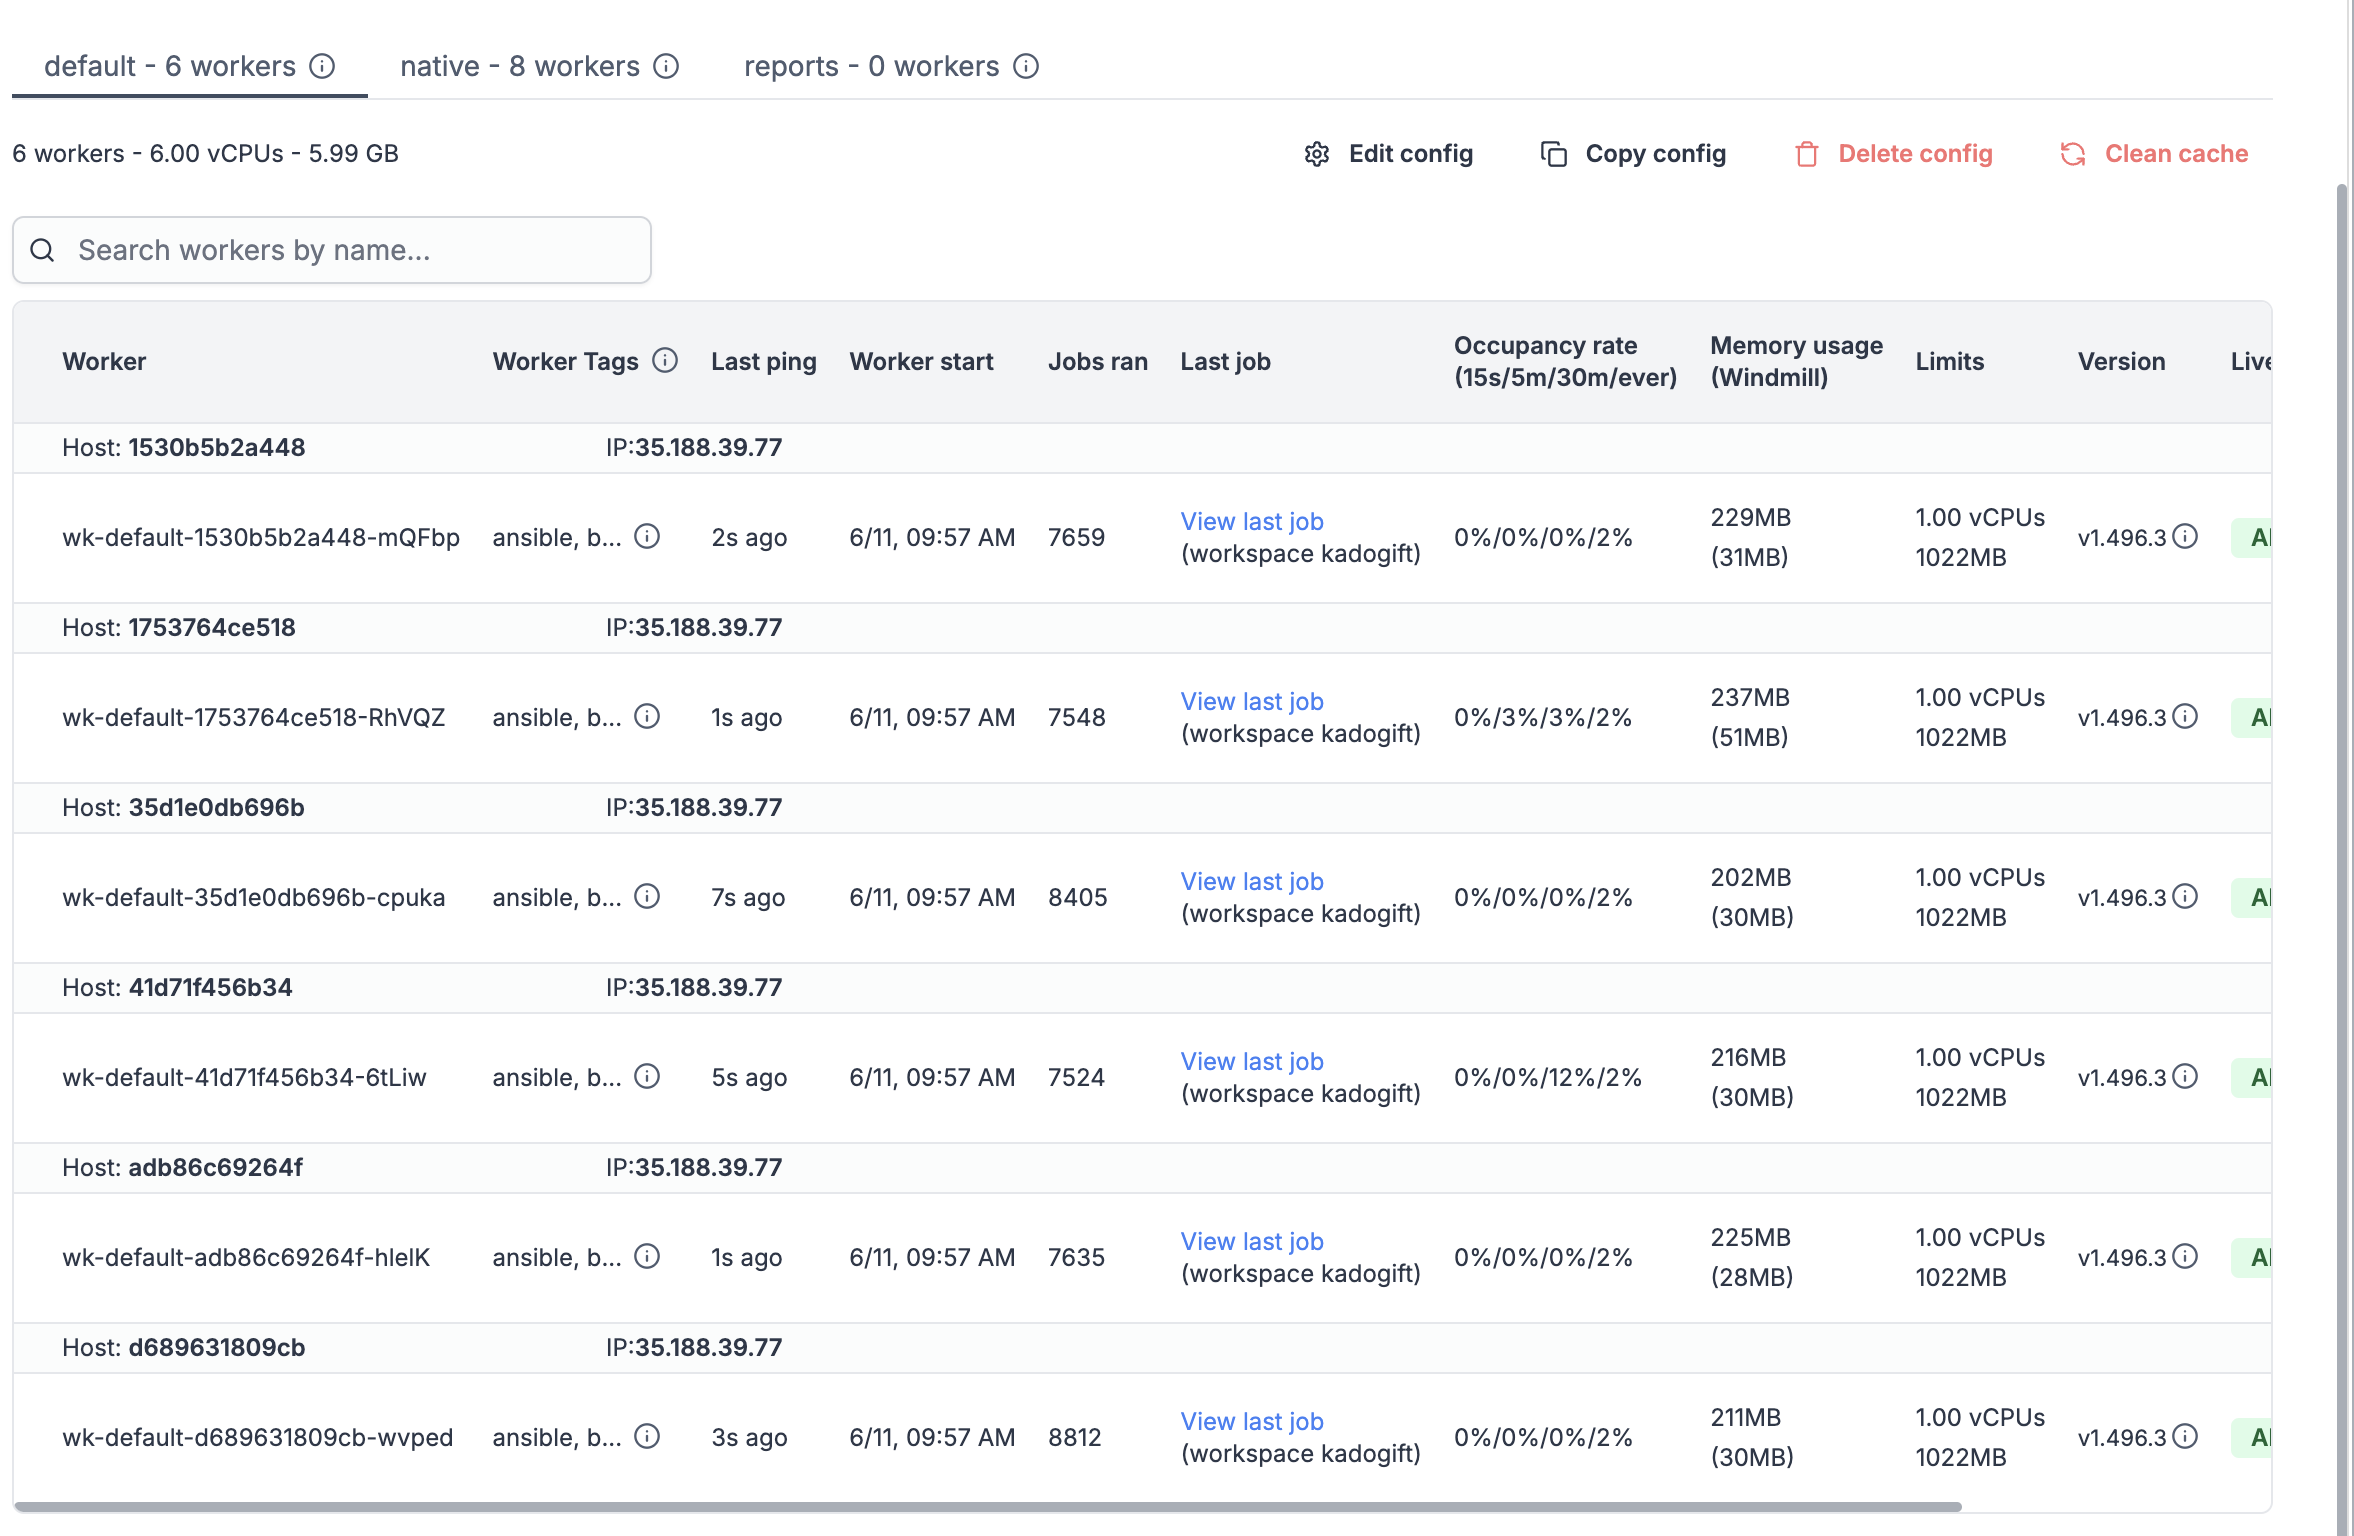2354x1536 pixels.
Task: Show tags info for wk-default-1530b5b2a448-mQFbp
Action: (647, 537)
